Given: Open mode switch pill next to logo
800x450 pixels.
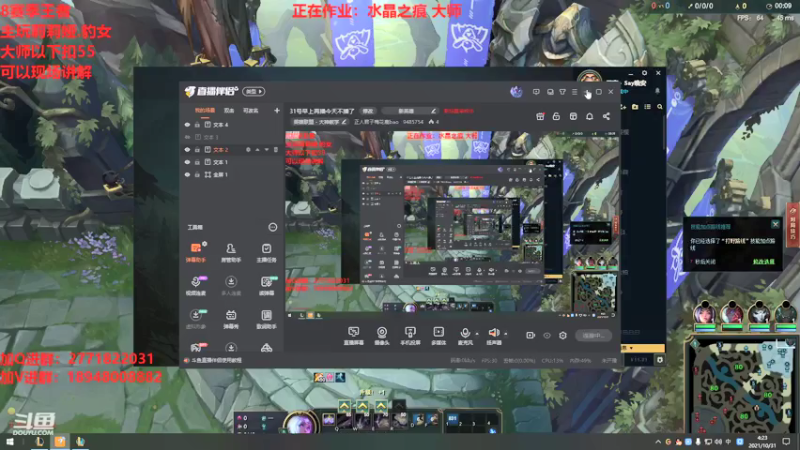Looking at the screenshot, I should pos(254,91).
